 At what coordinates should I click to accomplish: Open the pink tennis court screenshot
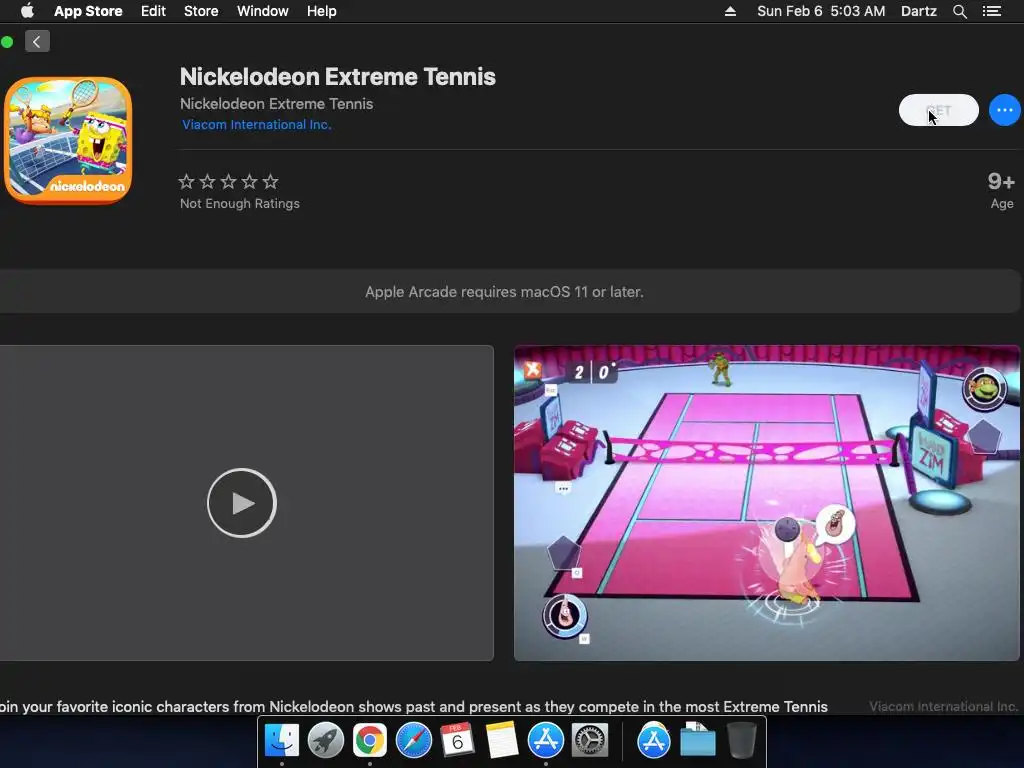click(x=767, y=503)
